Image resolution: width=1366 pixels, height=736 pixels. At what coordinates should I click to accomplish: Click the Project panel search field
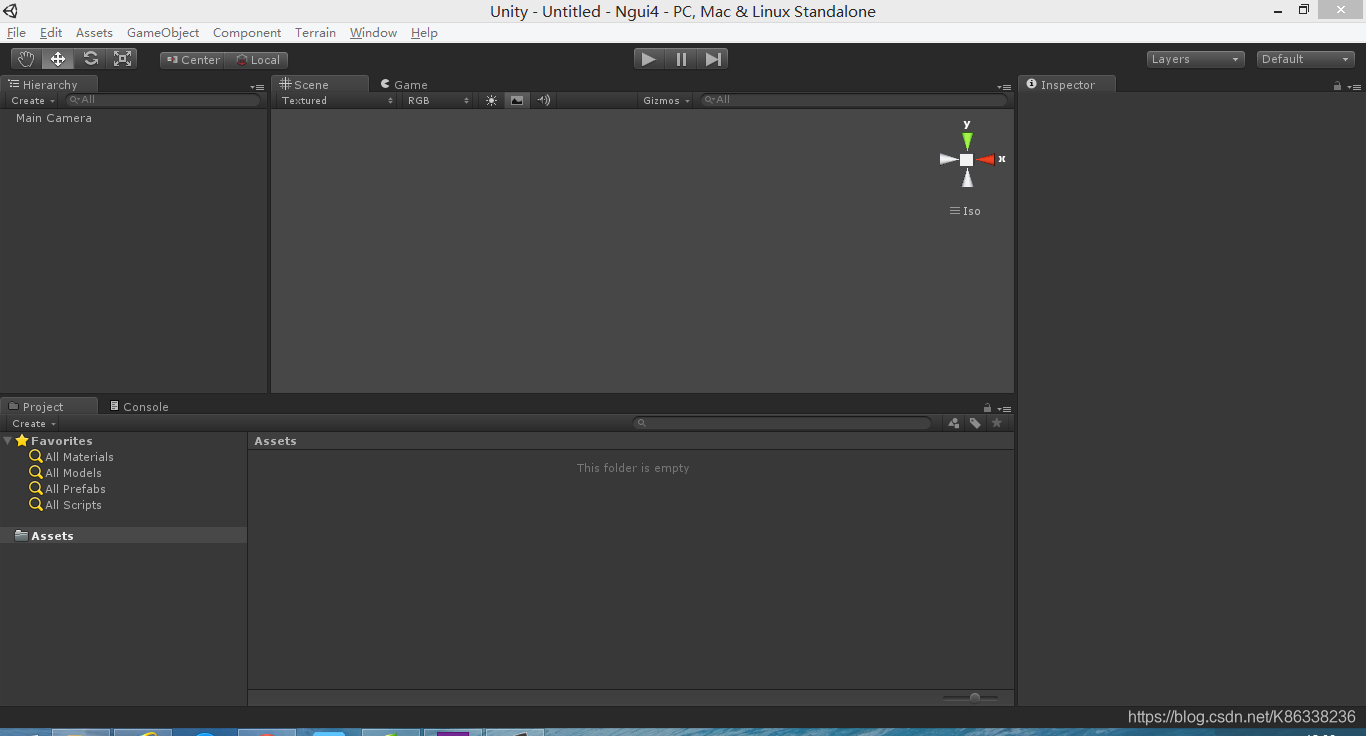782,423
